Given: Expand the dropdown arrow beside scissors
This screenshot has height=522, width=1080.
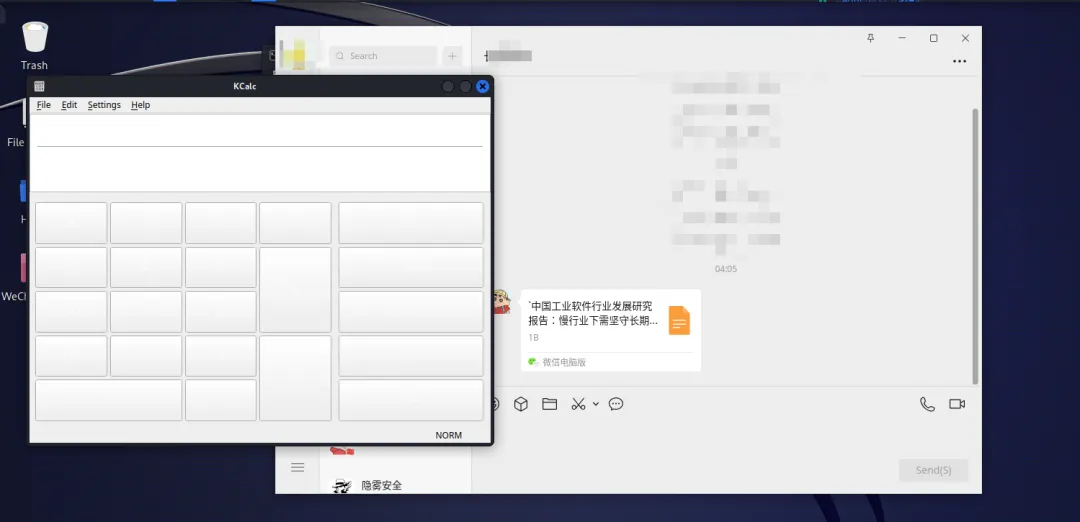Looking at the screenshot, I should coord(596,404).
